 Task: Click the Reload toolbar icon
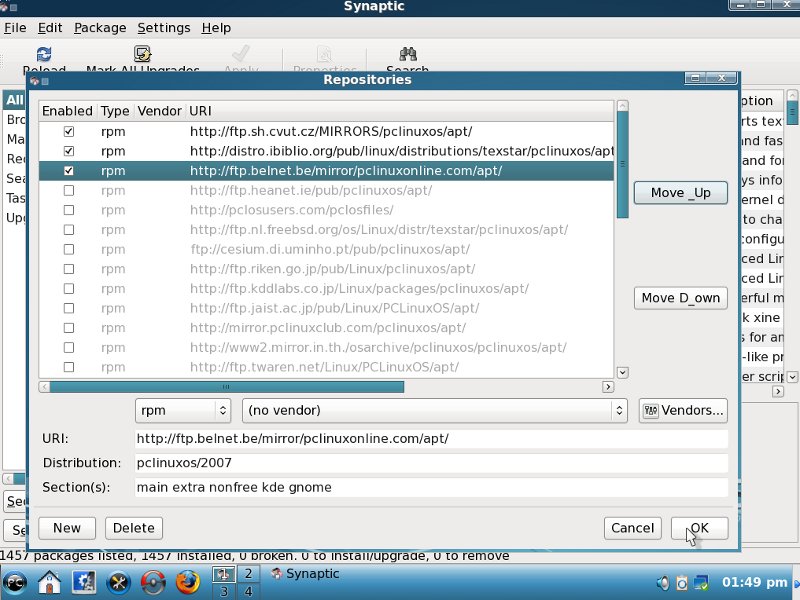[44, 55]
